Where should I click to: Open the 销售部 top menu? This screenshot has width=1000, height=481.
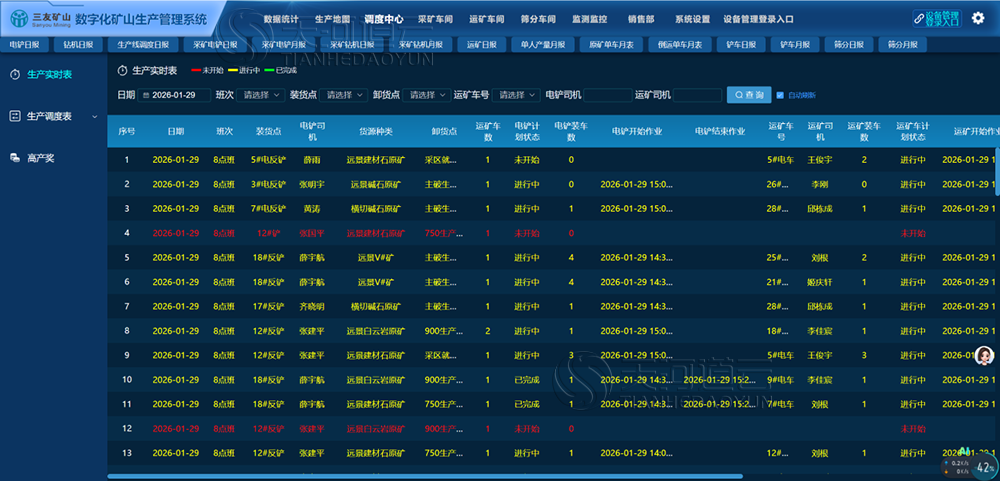[641, 19]
